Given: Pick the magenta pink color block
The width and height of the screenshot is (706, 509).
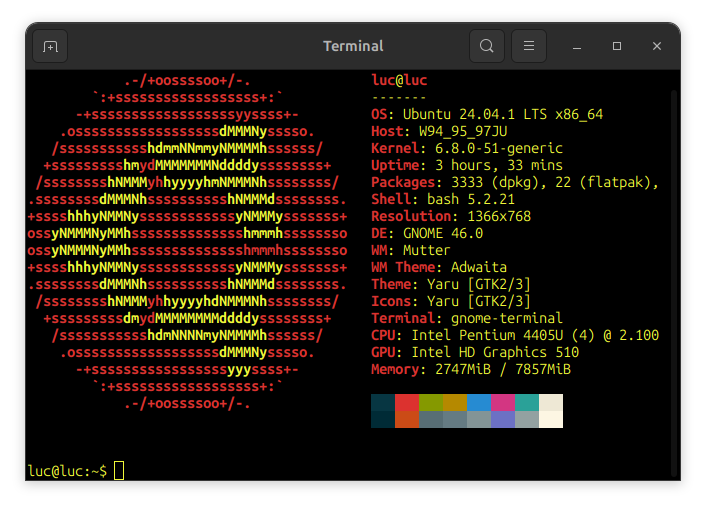Looking at the screenshot, I should pos(502,402).
